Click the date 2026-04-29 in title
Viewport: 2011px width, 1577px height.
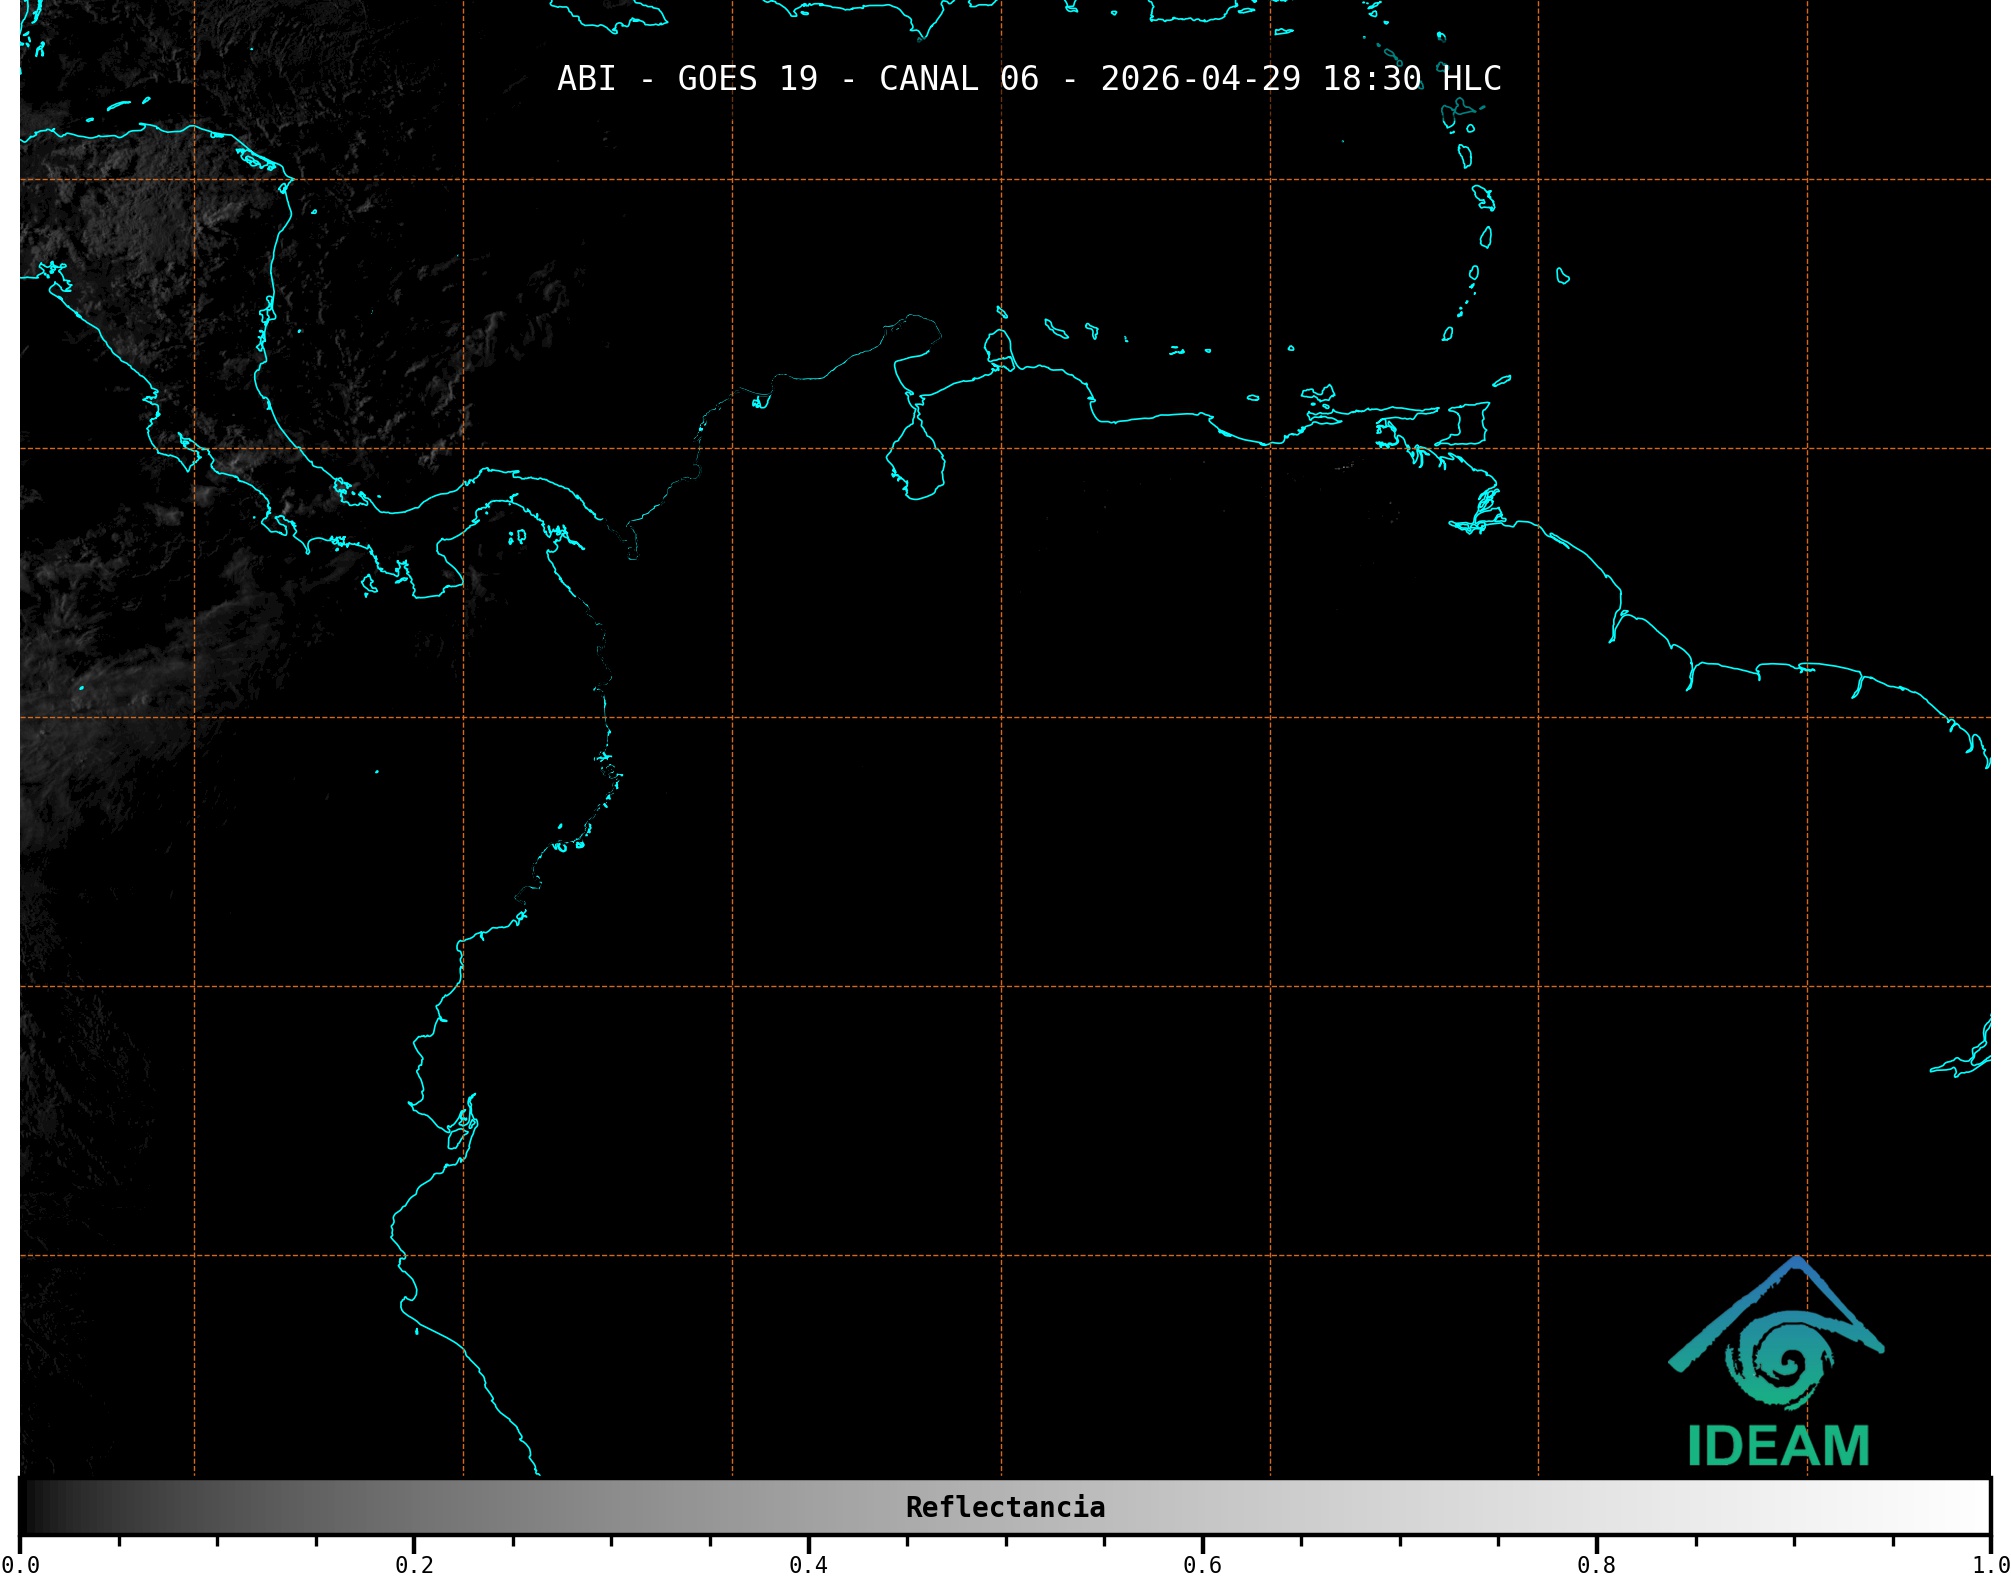click(1200, 79)
